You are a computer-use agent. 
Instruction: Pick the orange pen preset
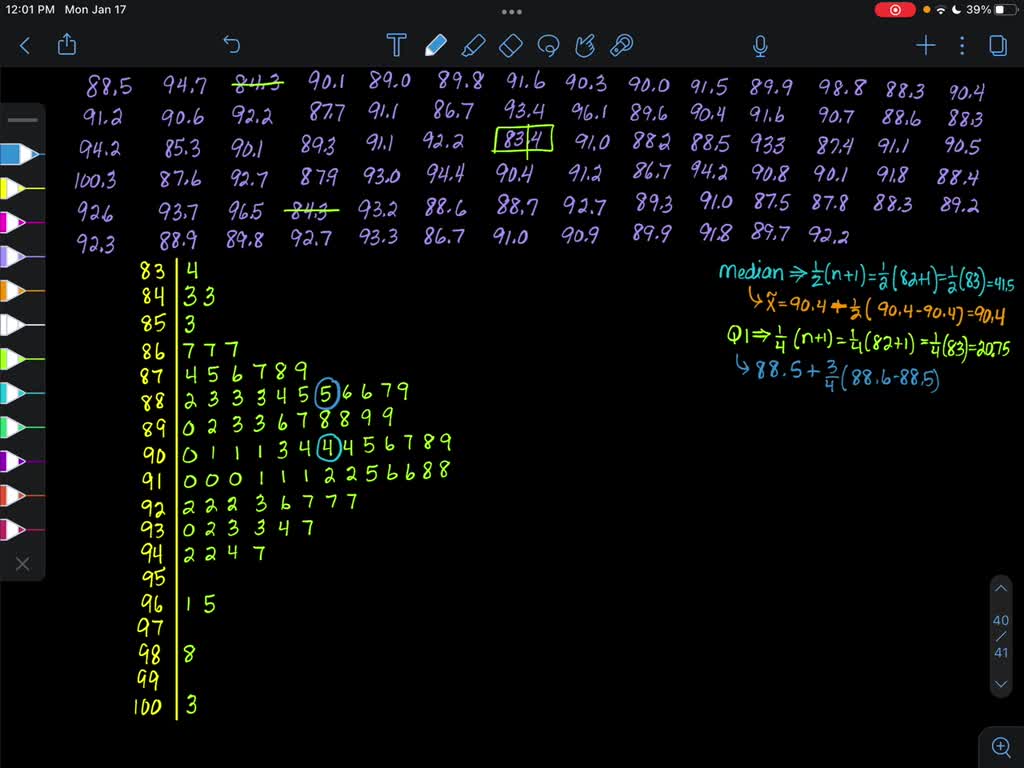[20, 290]
